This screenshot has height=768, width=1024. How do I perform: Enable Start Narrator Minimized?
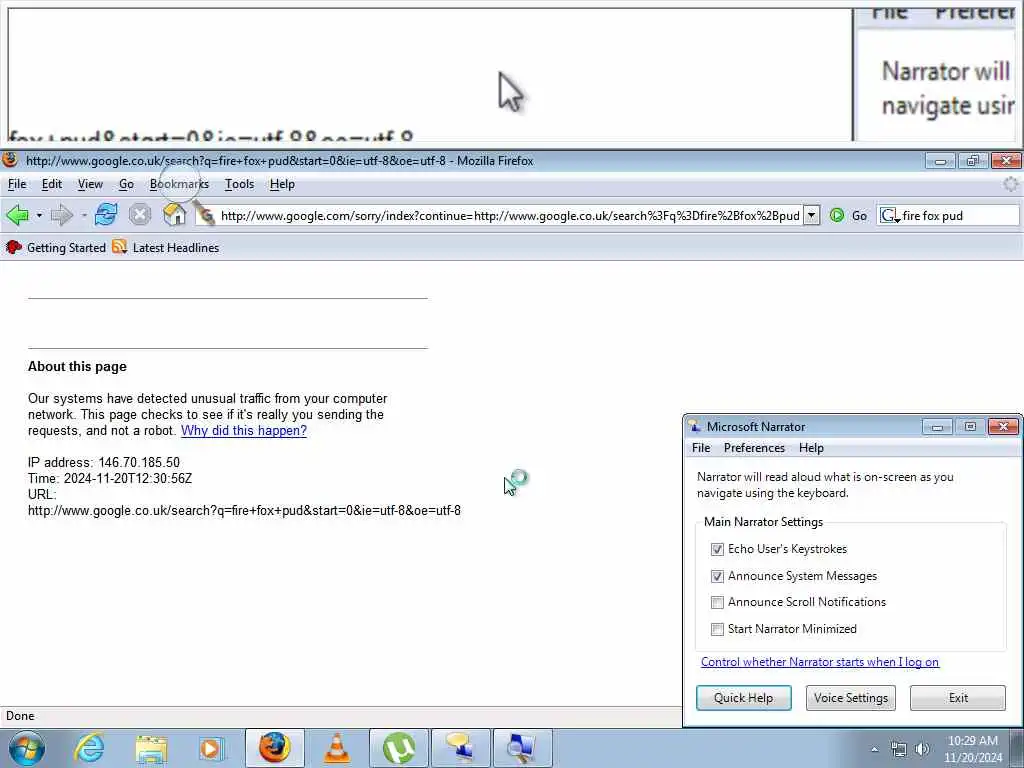click(x=717, y=629)
